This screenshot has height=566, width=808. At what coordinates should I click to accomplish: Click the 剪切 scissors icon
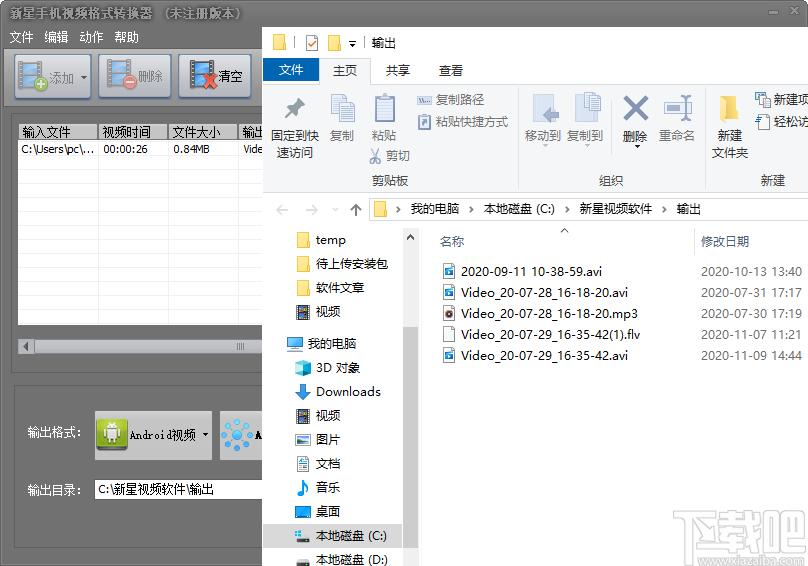coord(375,156)
